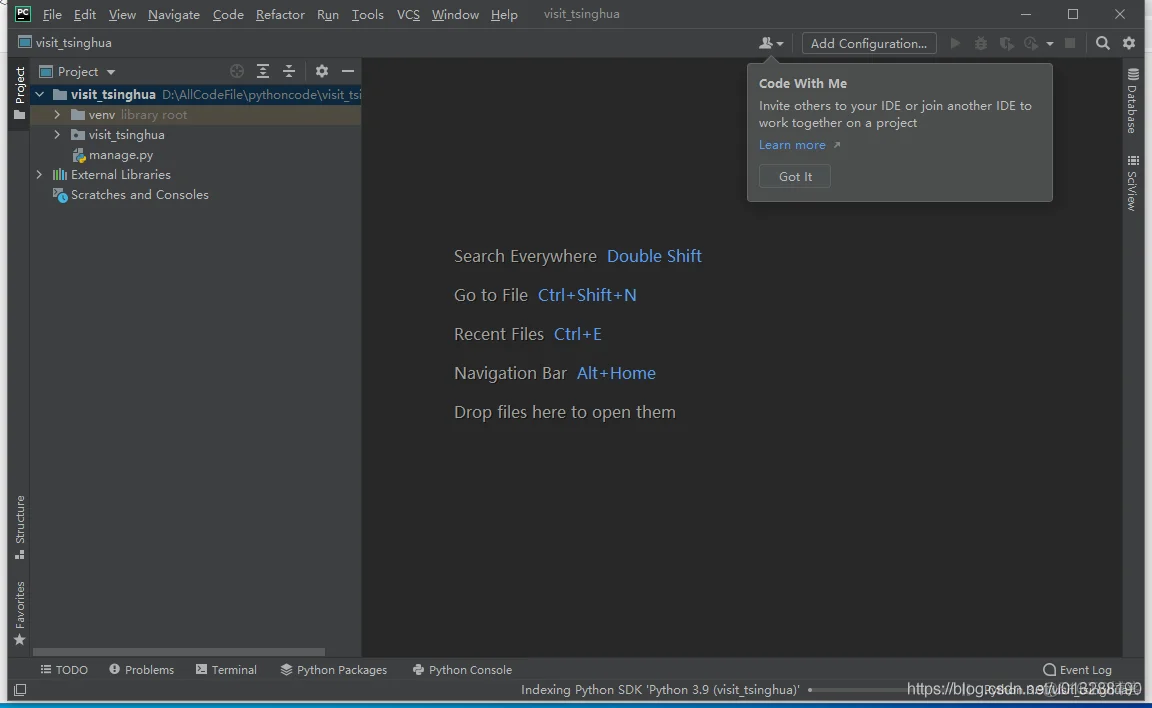Click the PyCharm logo icon
Image resolution: width=1152 pixels, height=708 pixels.
click(x=23, y=13)
